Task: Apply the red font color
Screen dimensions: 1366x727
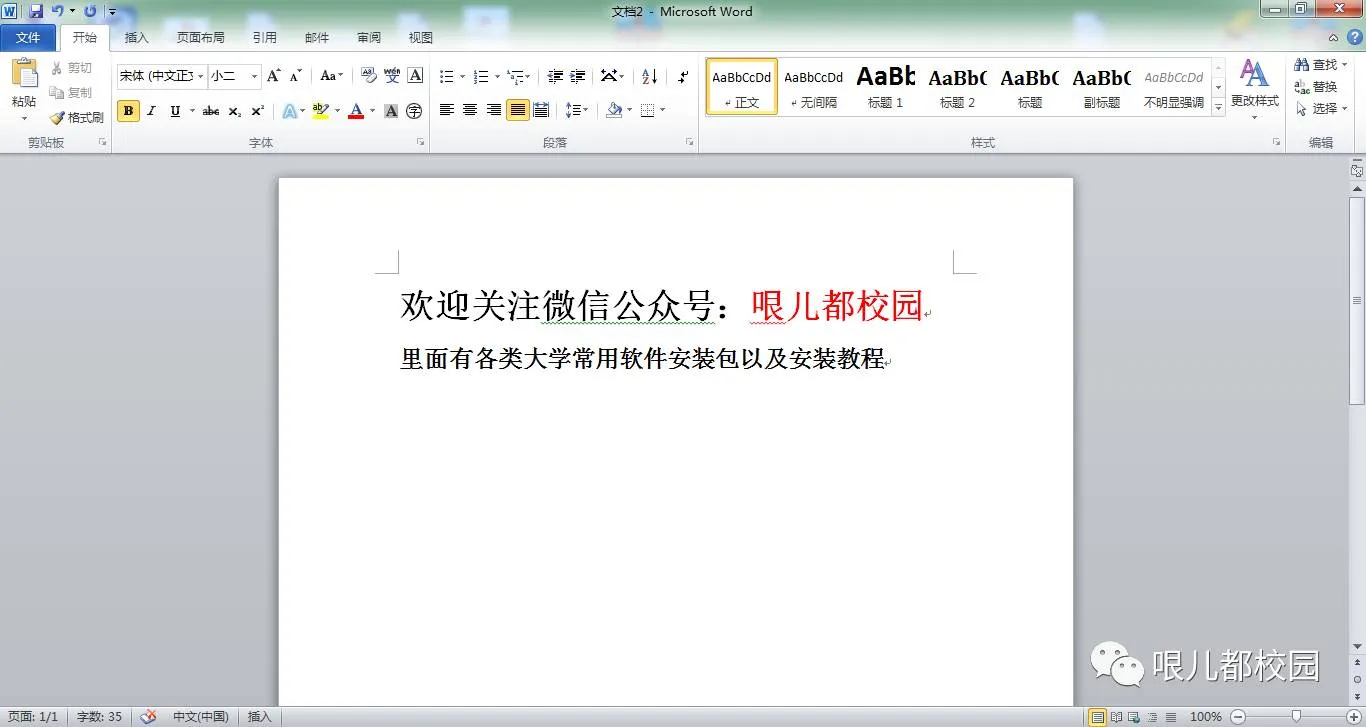Action: point(356,111)
